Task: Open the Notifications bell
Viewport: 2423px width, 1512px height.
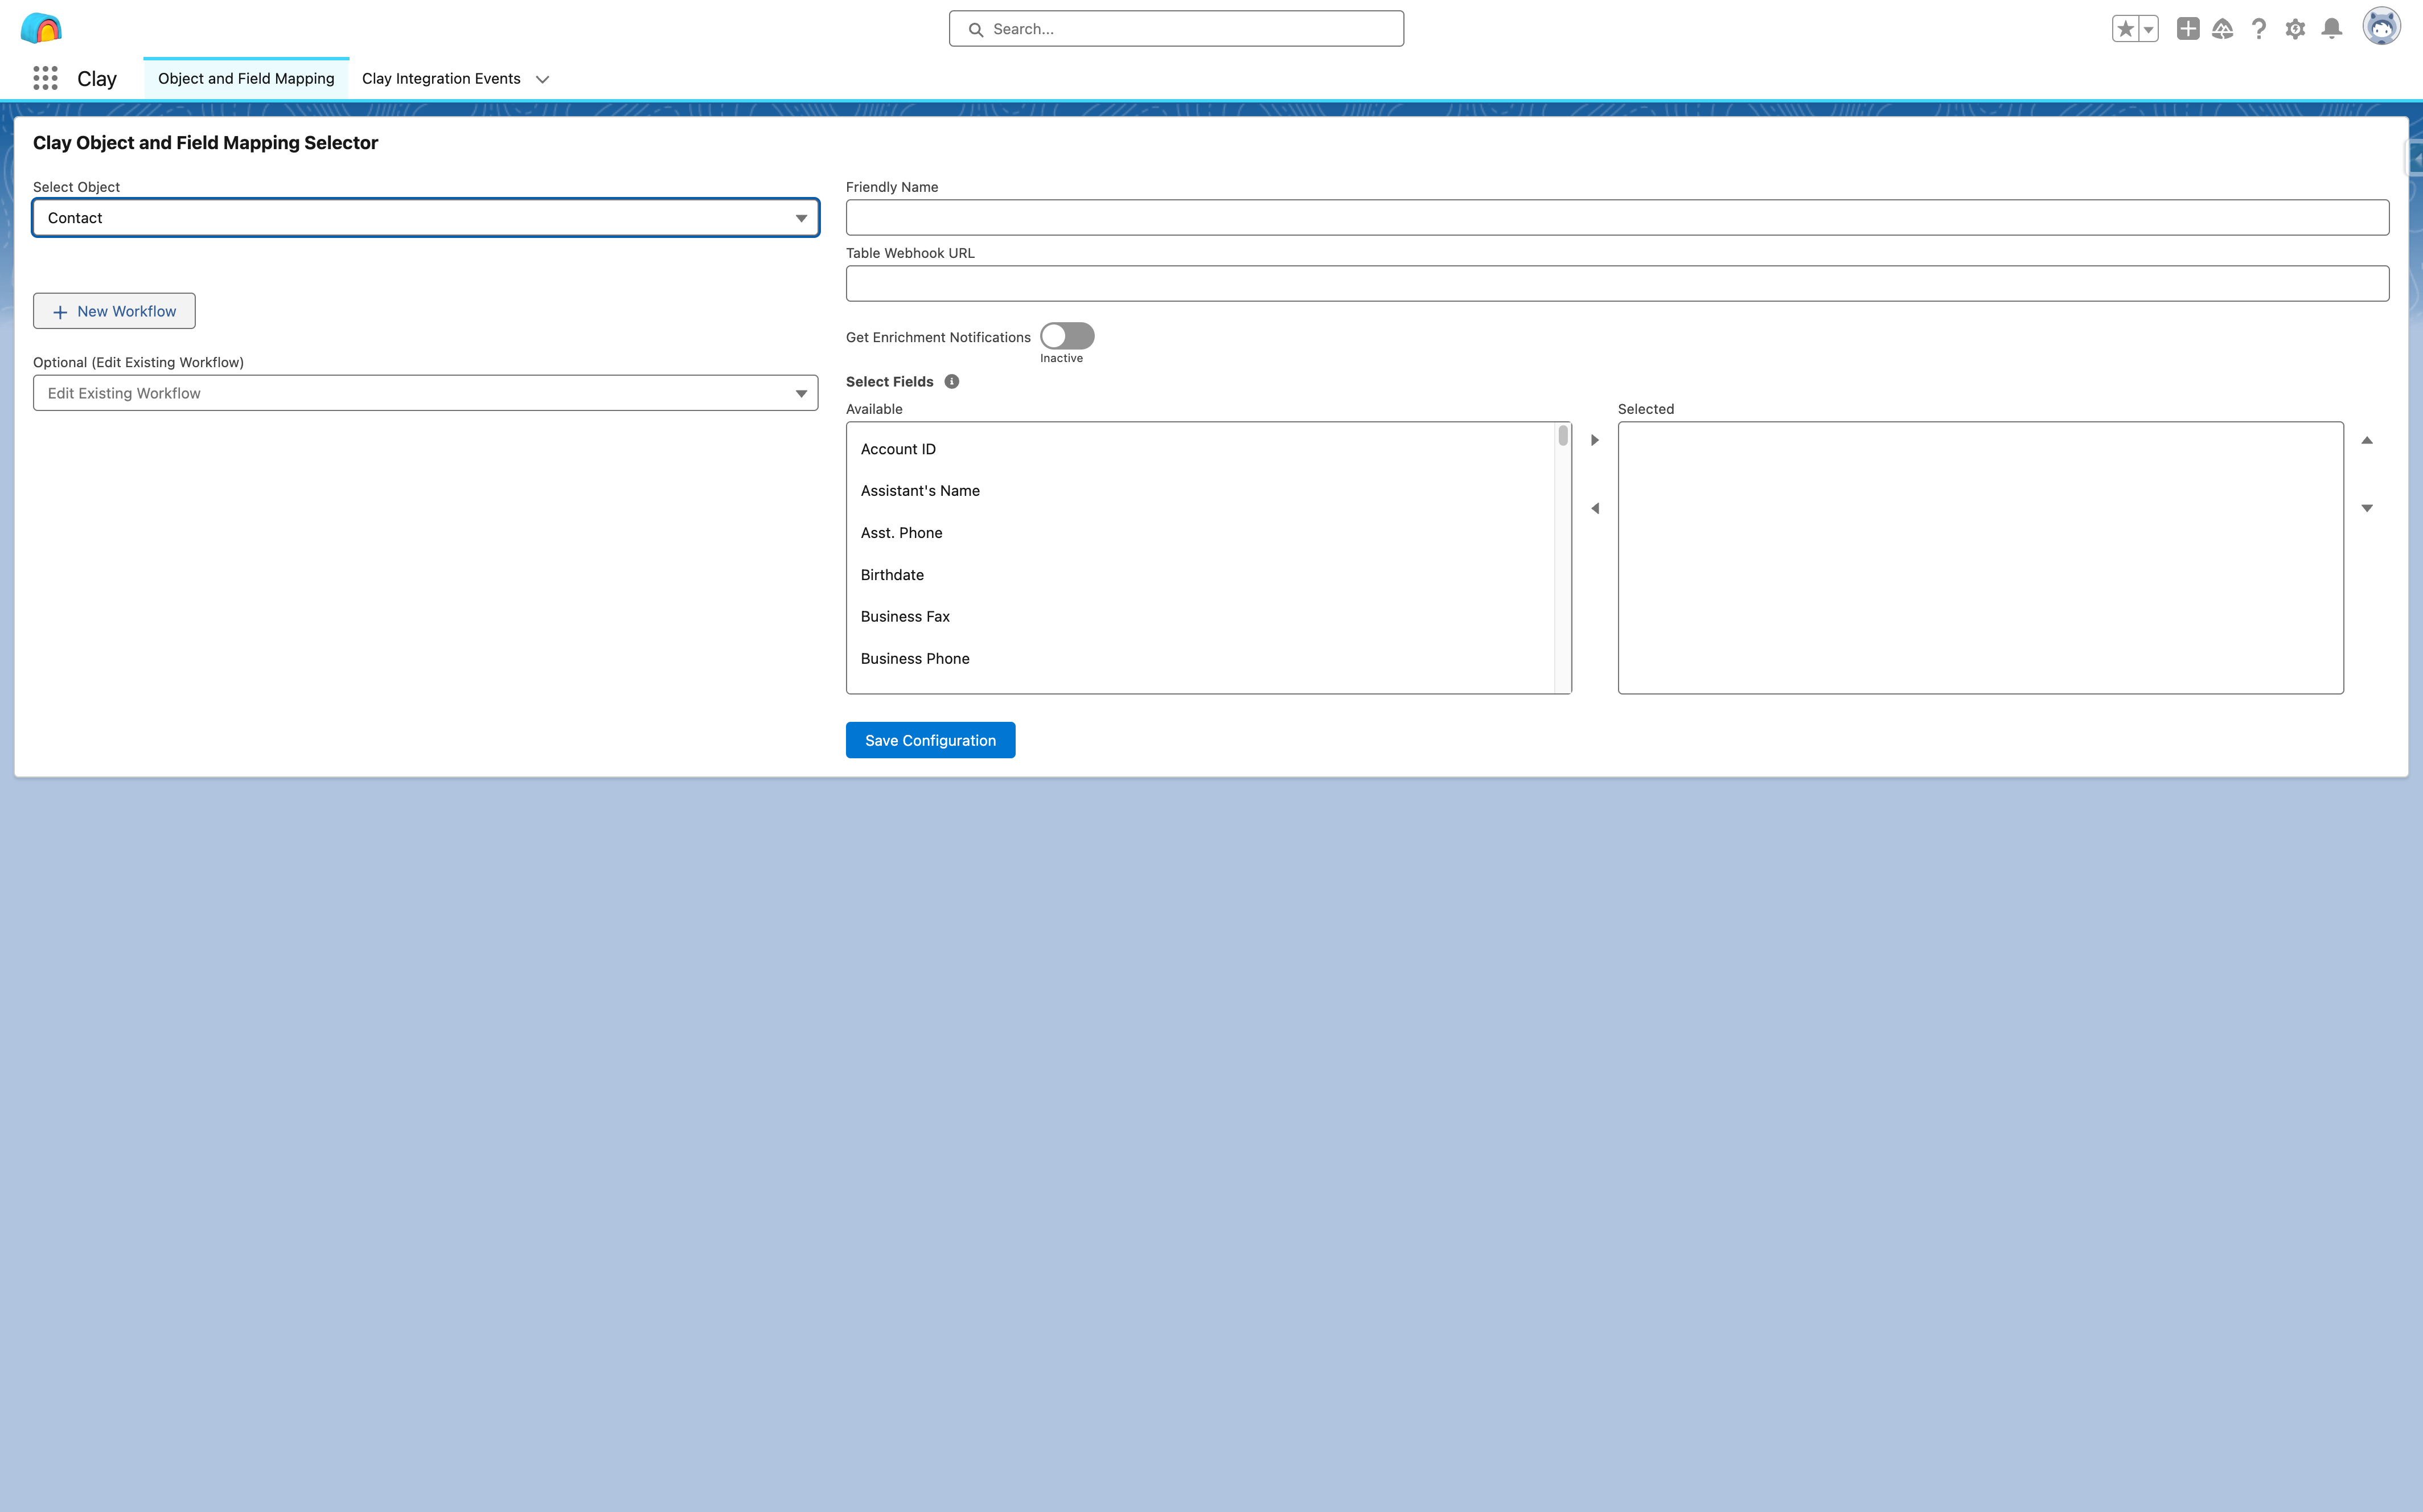Action: pyautogui.click(x=2332, y=29)
